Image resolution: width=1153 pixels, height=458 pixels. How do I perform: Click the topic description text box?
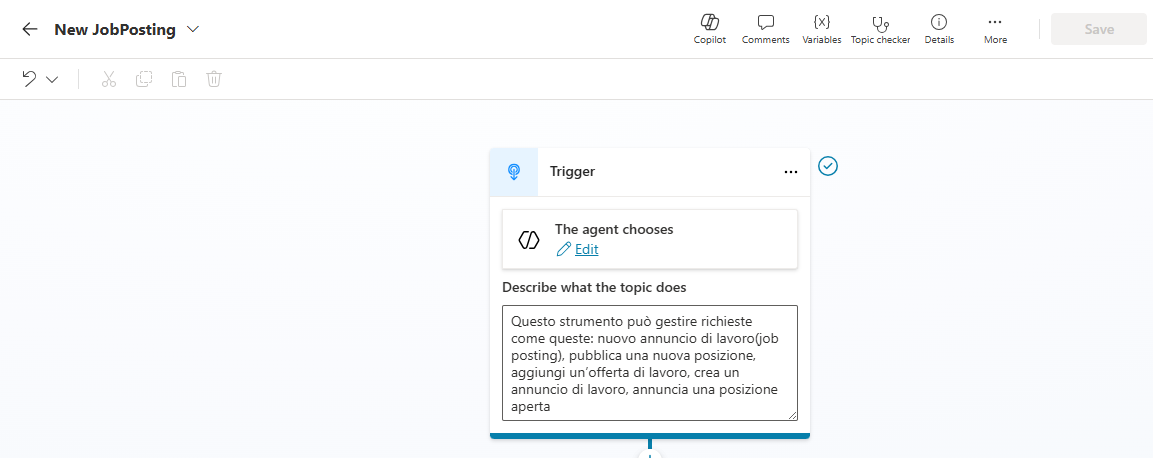[649, 362]
